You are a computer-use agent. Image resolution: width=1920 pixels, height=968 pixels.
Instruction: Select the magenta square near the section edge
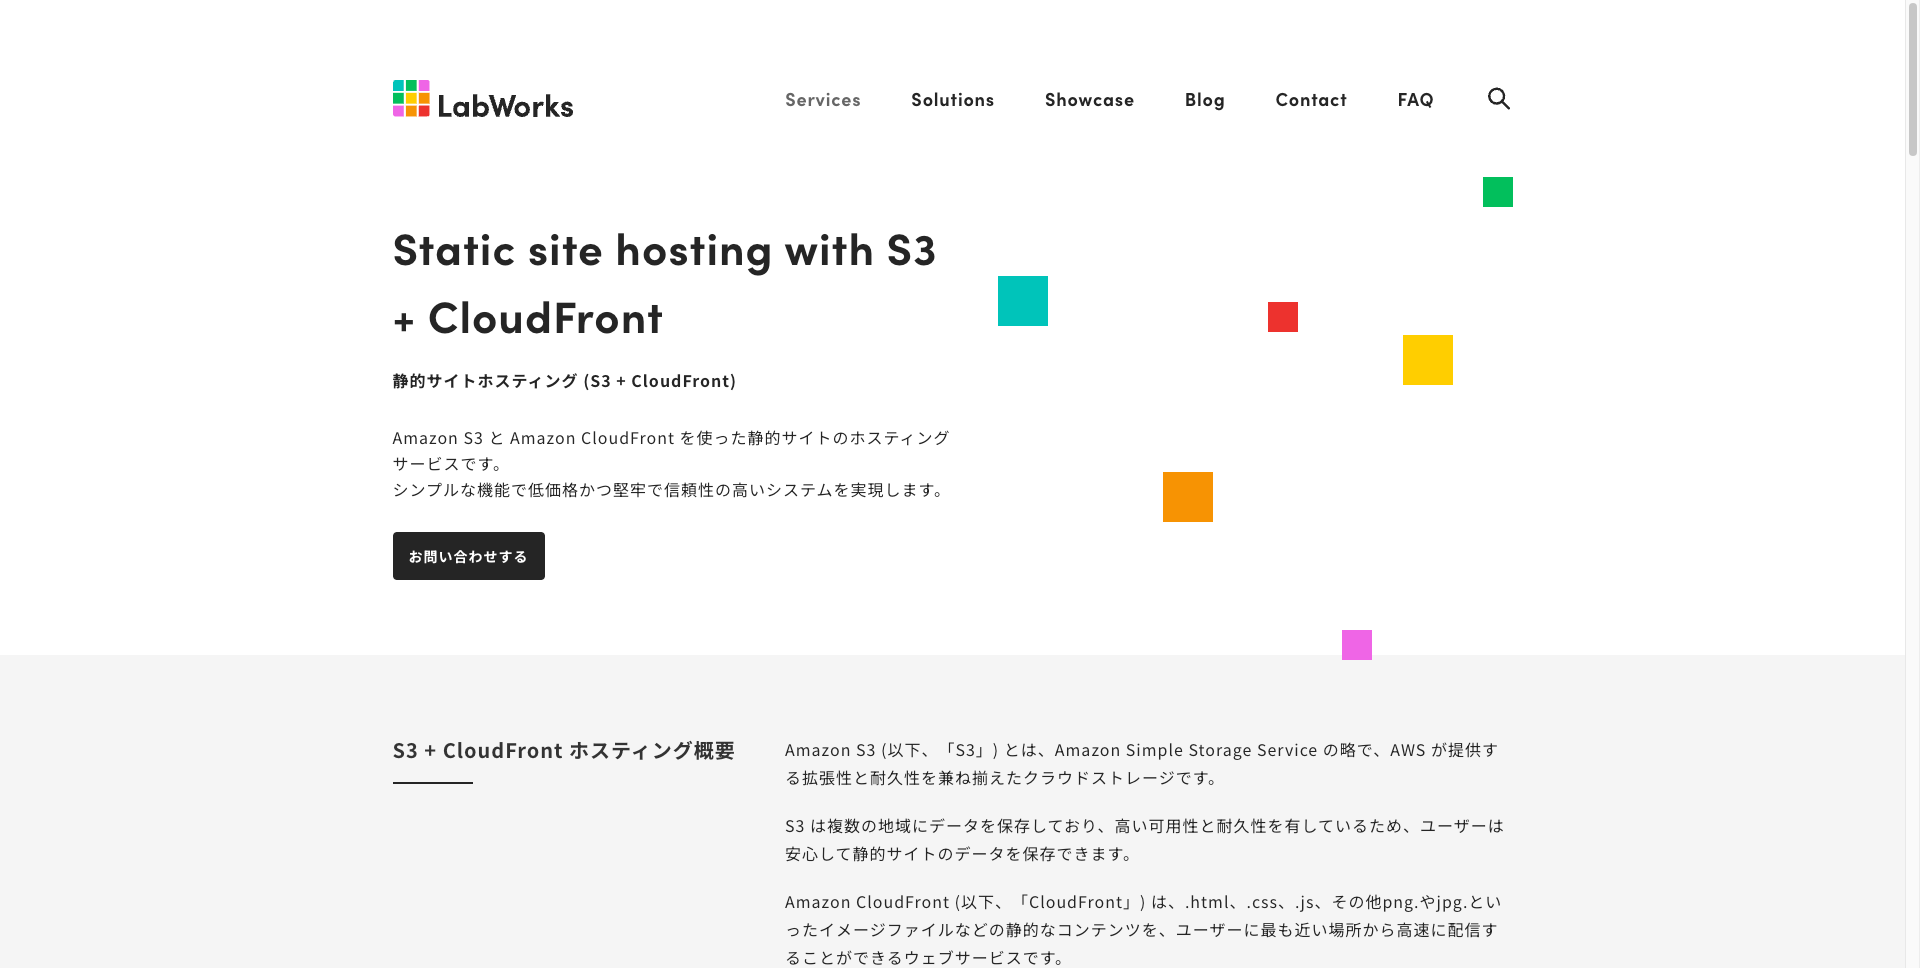(x=1357, y=645)
